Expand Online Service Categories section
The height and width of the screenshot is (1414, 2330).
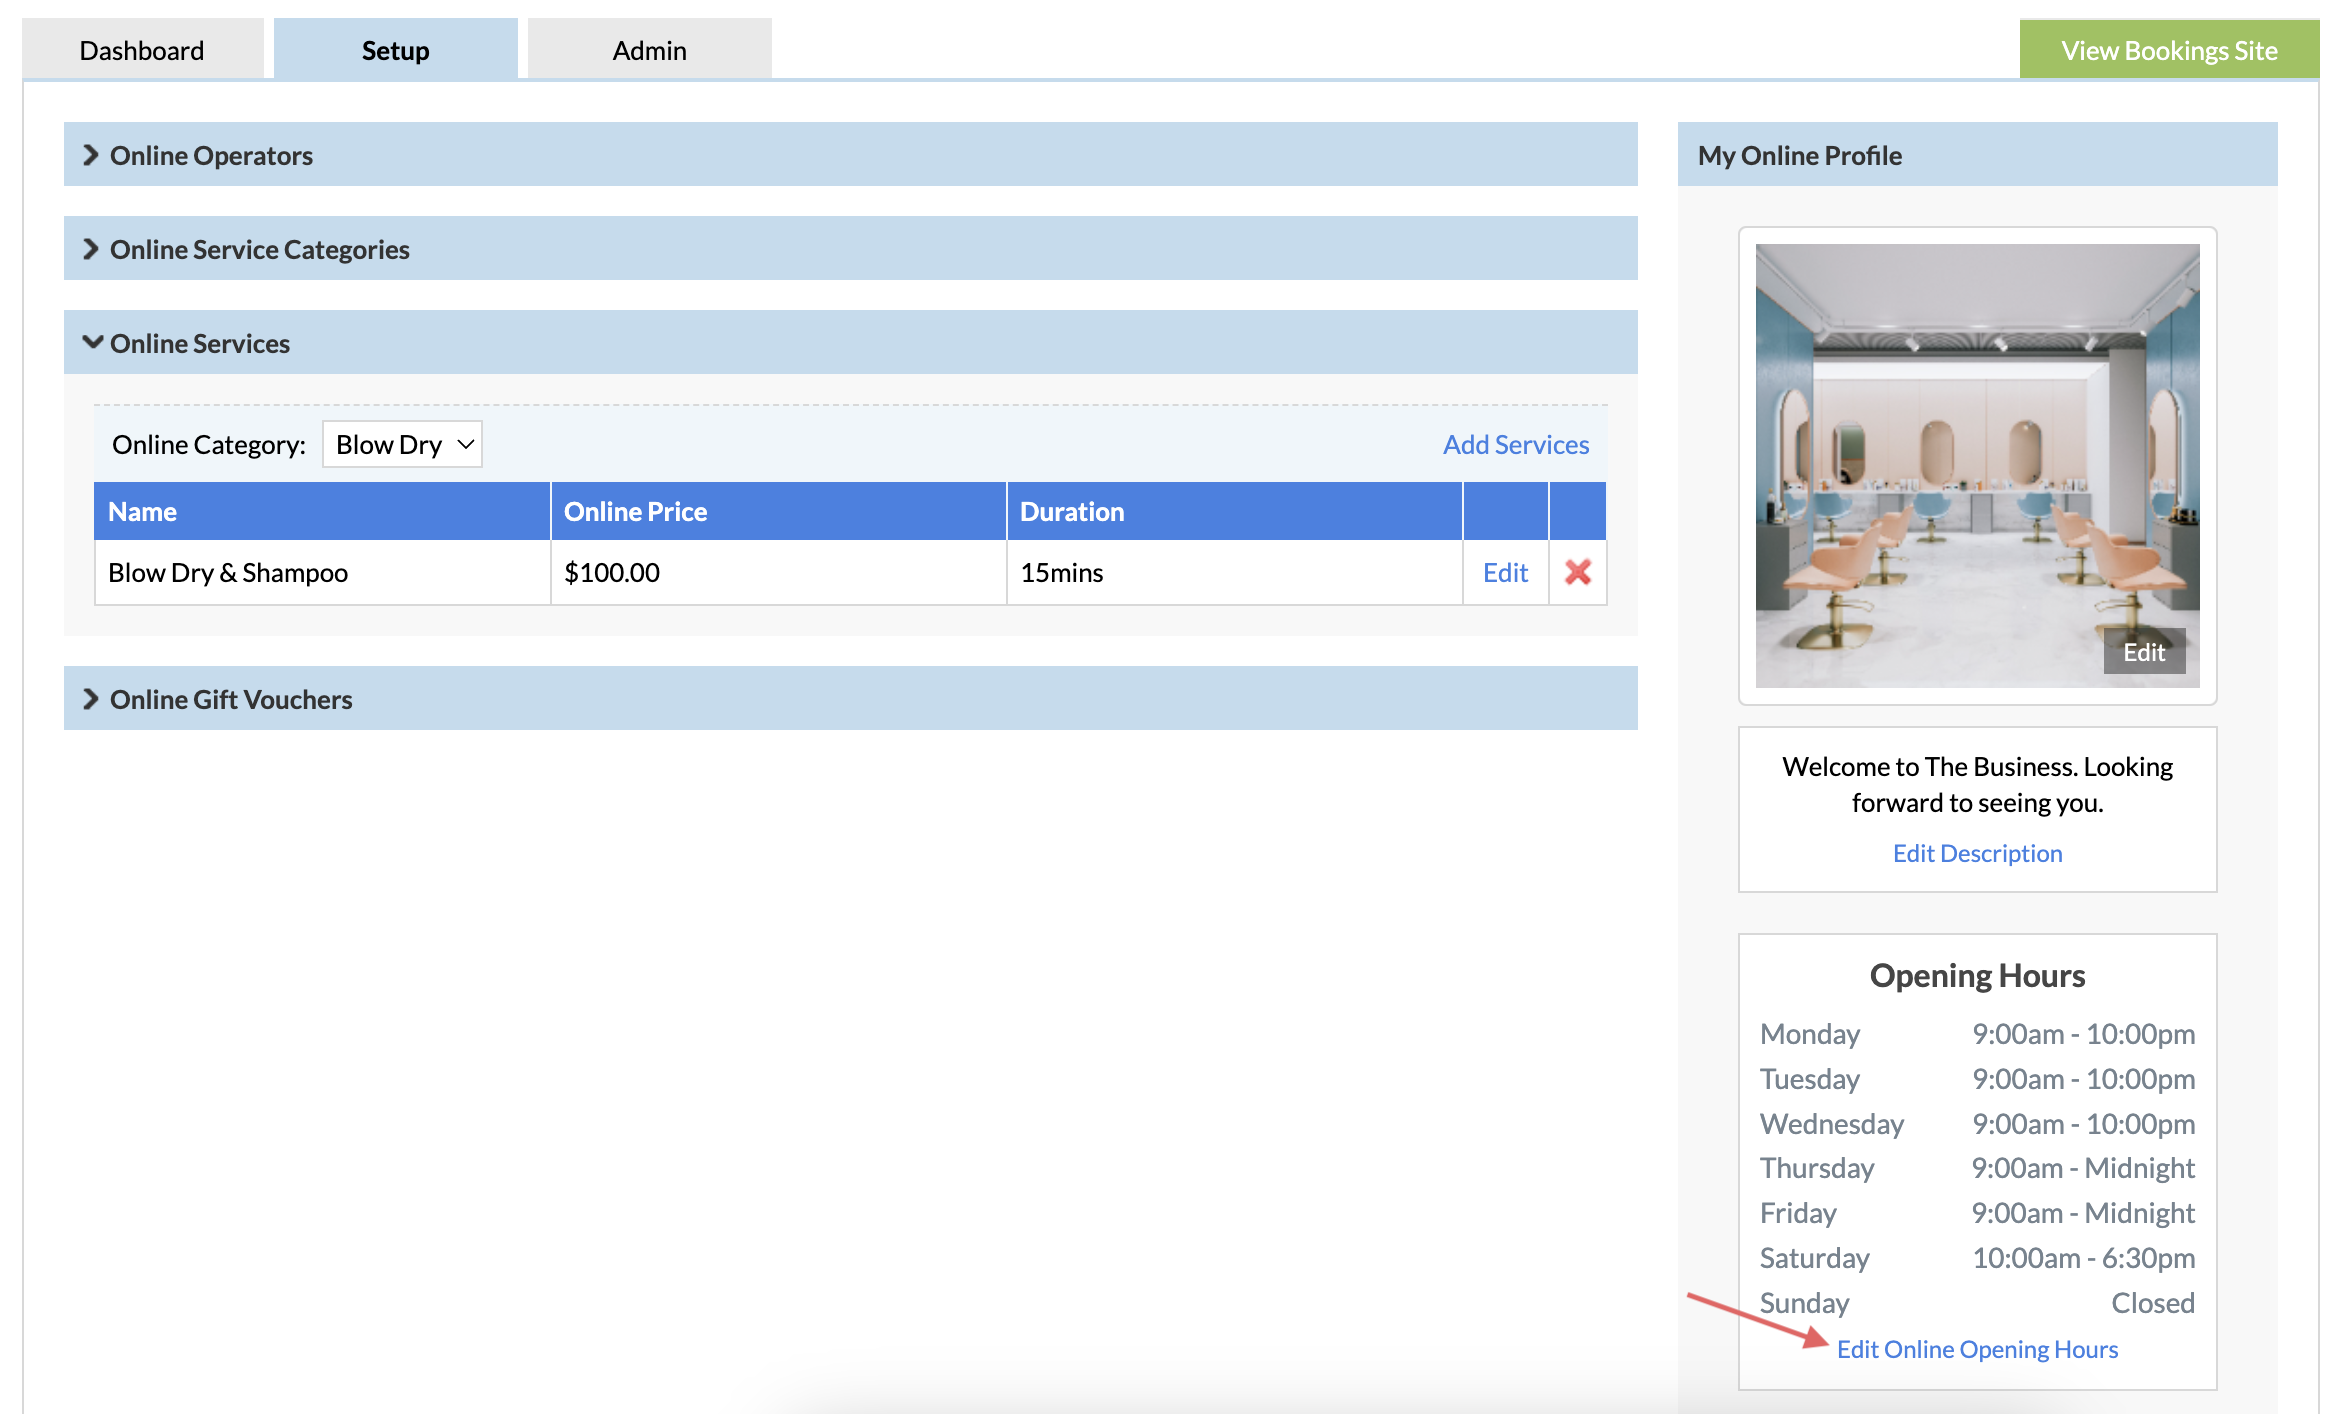coord(258,249)
